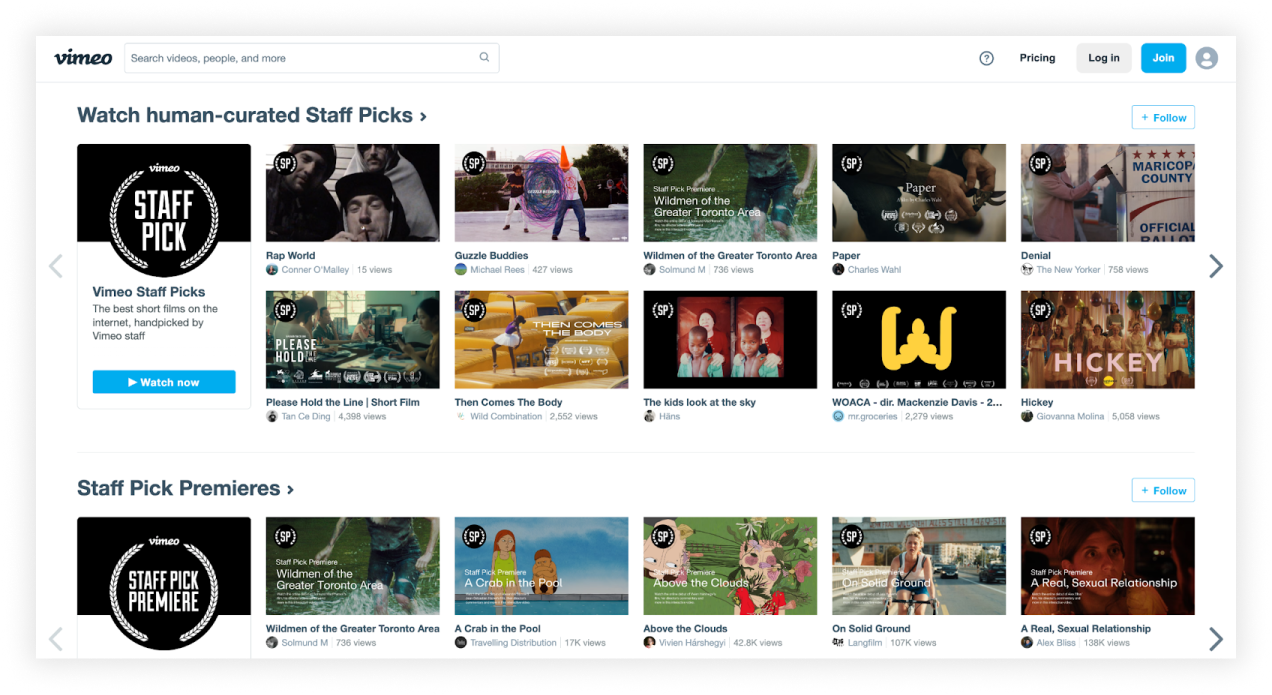Click the left arrow on Premieres carousel
This screenshot has width=1272, height=695.
[56, 638]
